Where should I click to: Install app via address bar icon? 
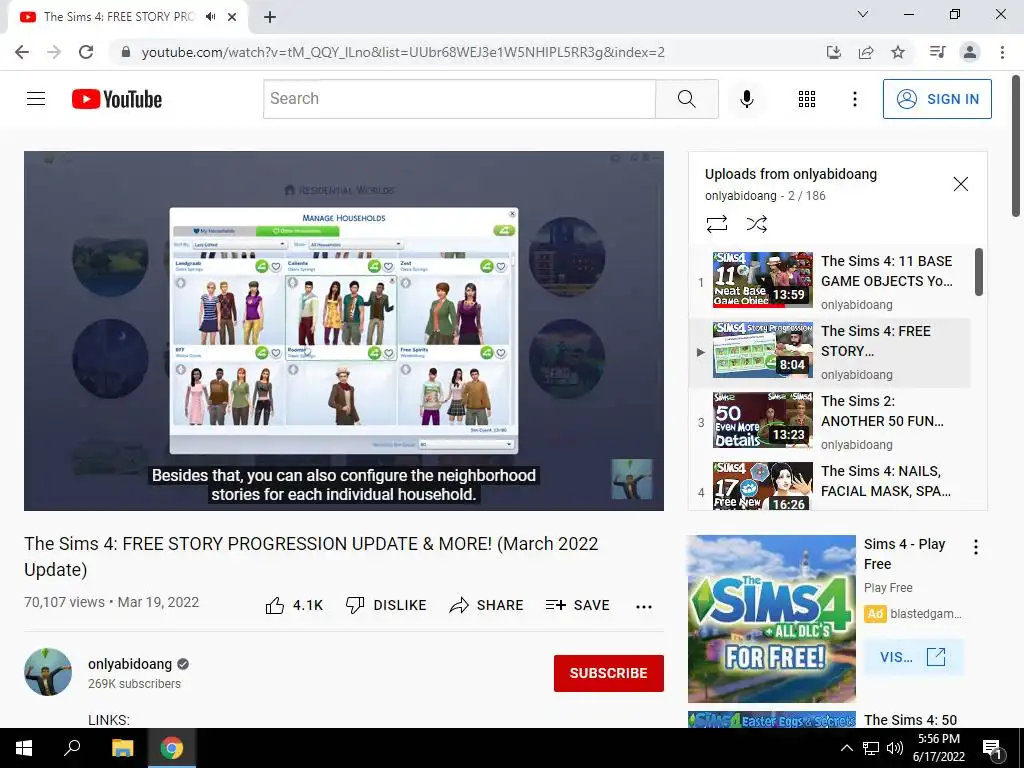pyautogui.click(x=833, y=52)
